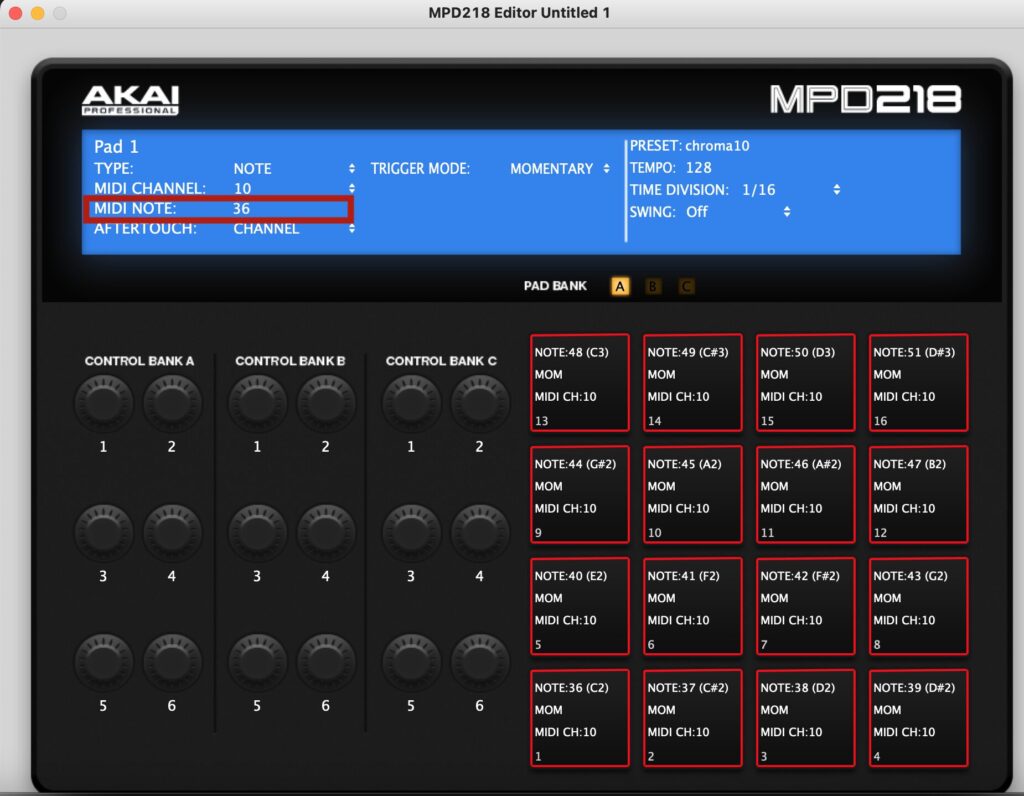Select pad 2 with NOTE:37 (C#2)
The image size is (1024, 796).
click(693, 718)
